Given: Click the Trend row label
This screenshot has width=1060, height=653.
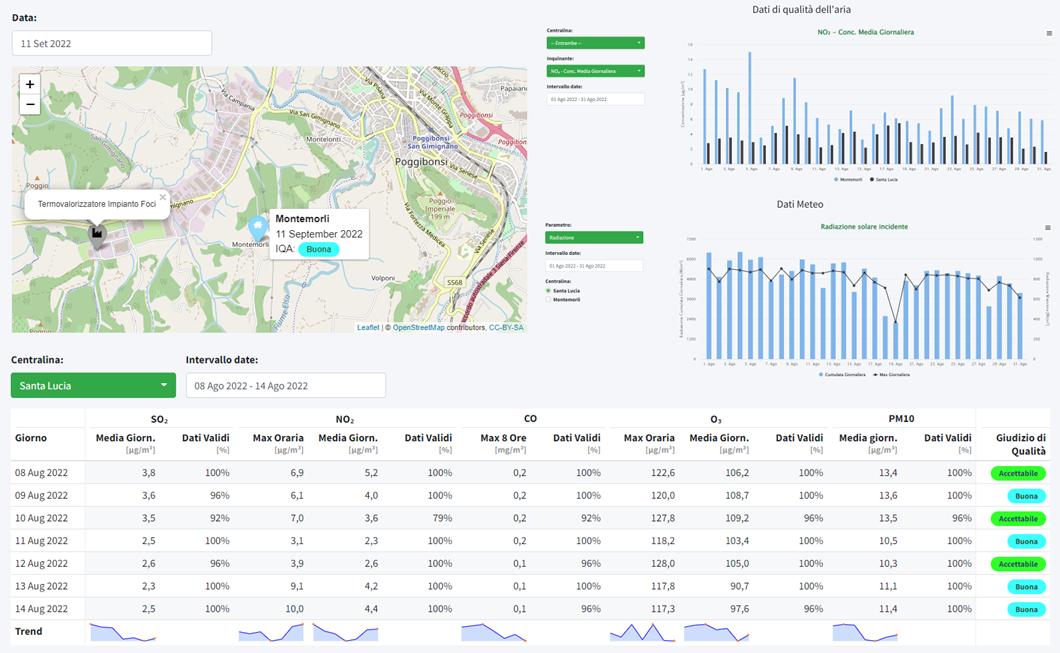Looking at the screenshot, I should 28,631.
